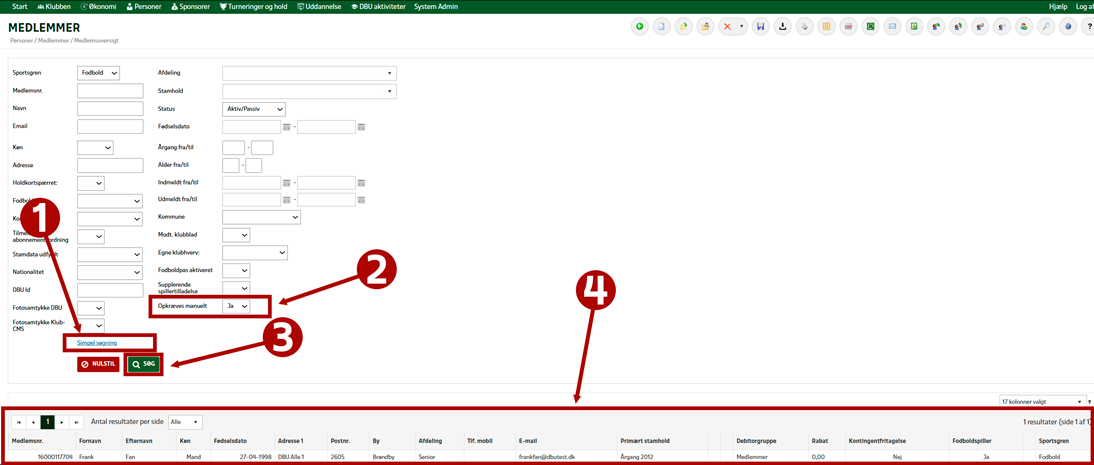Viewport: 1094px width, 465px height.
Task: Click the envelope email icon in toolbar
Action: click(x=893, y=27)
